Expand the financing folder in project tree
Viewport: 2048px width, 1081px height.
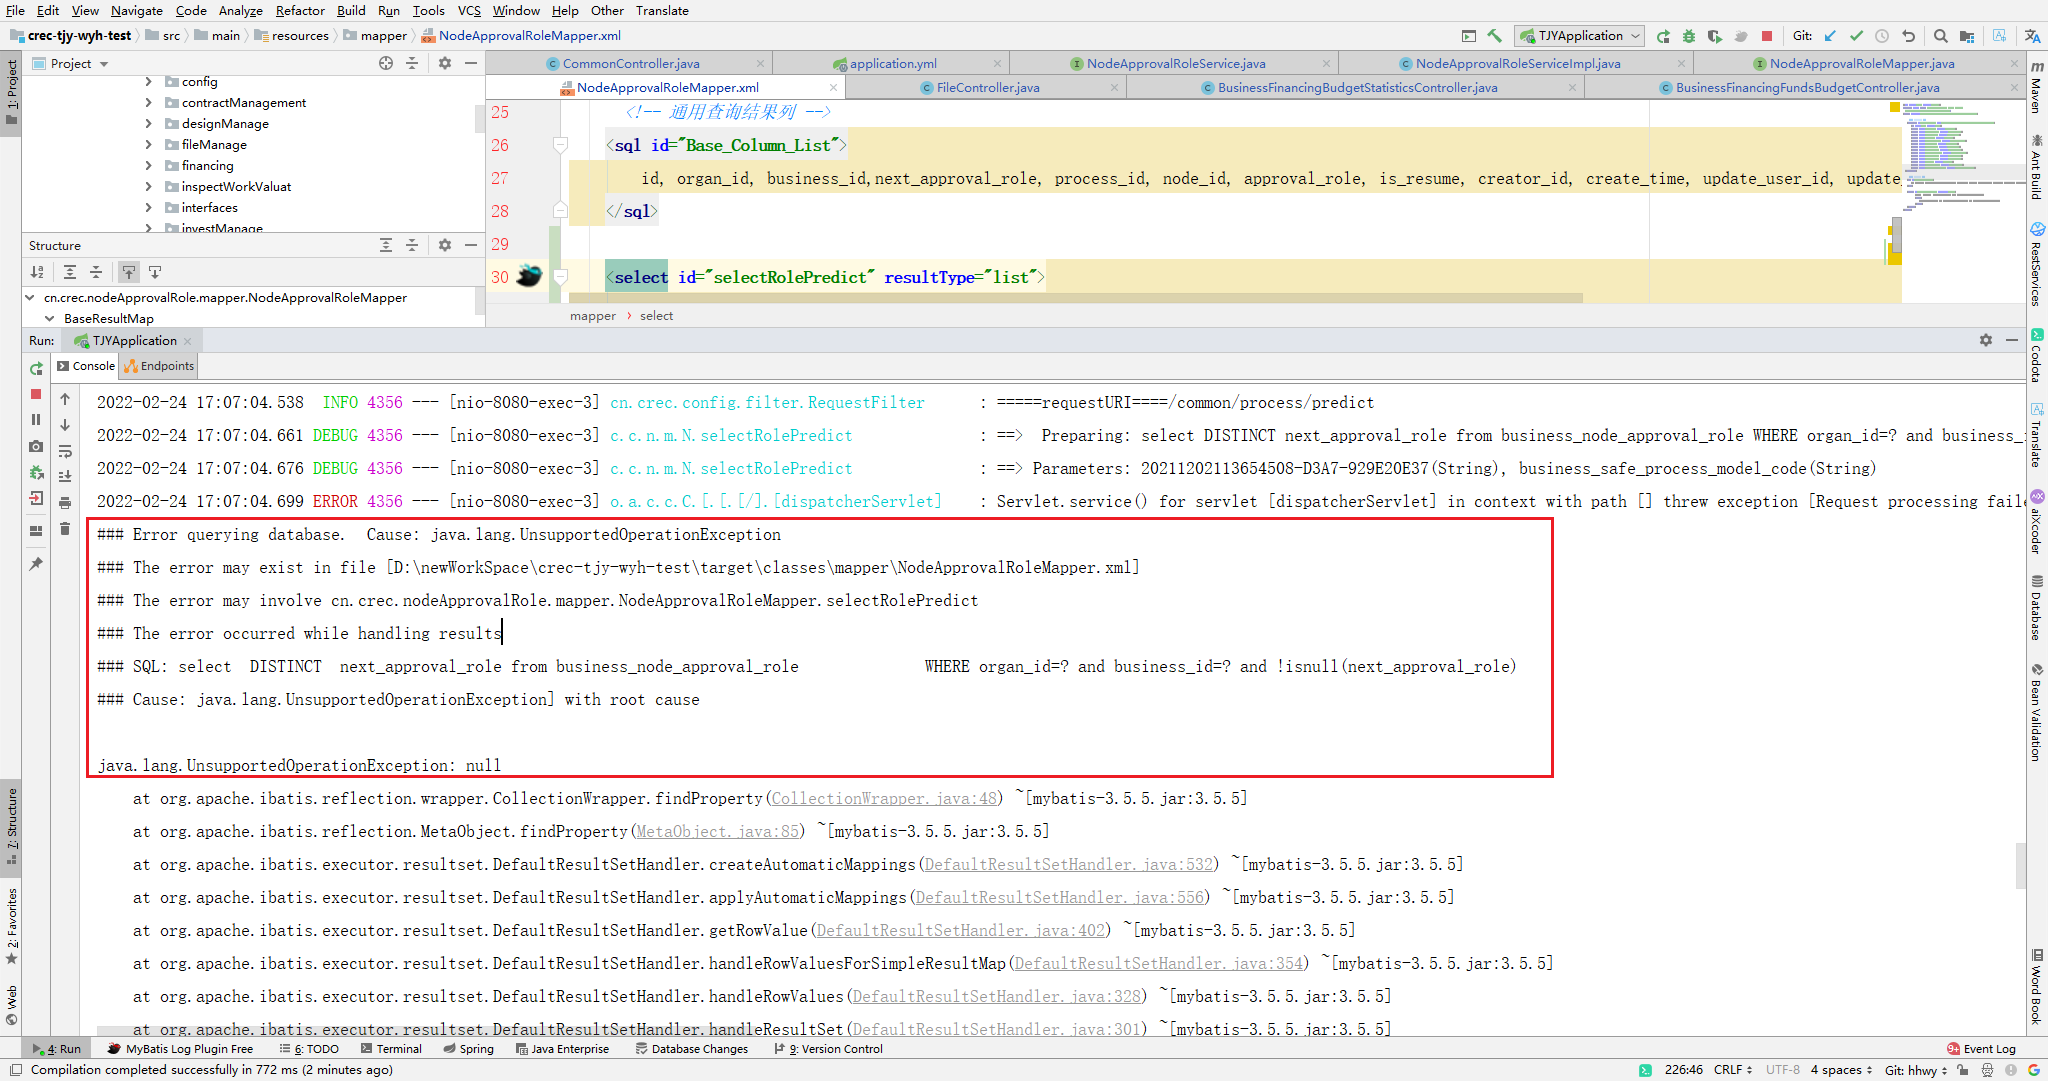[148, 166]
